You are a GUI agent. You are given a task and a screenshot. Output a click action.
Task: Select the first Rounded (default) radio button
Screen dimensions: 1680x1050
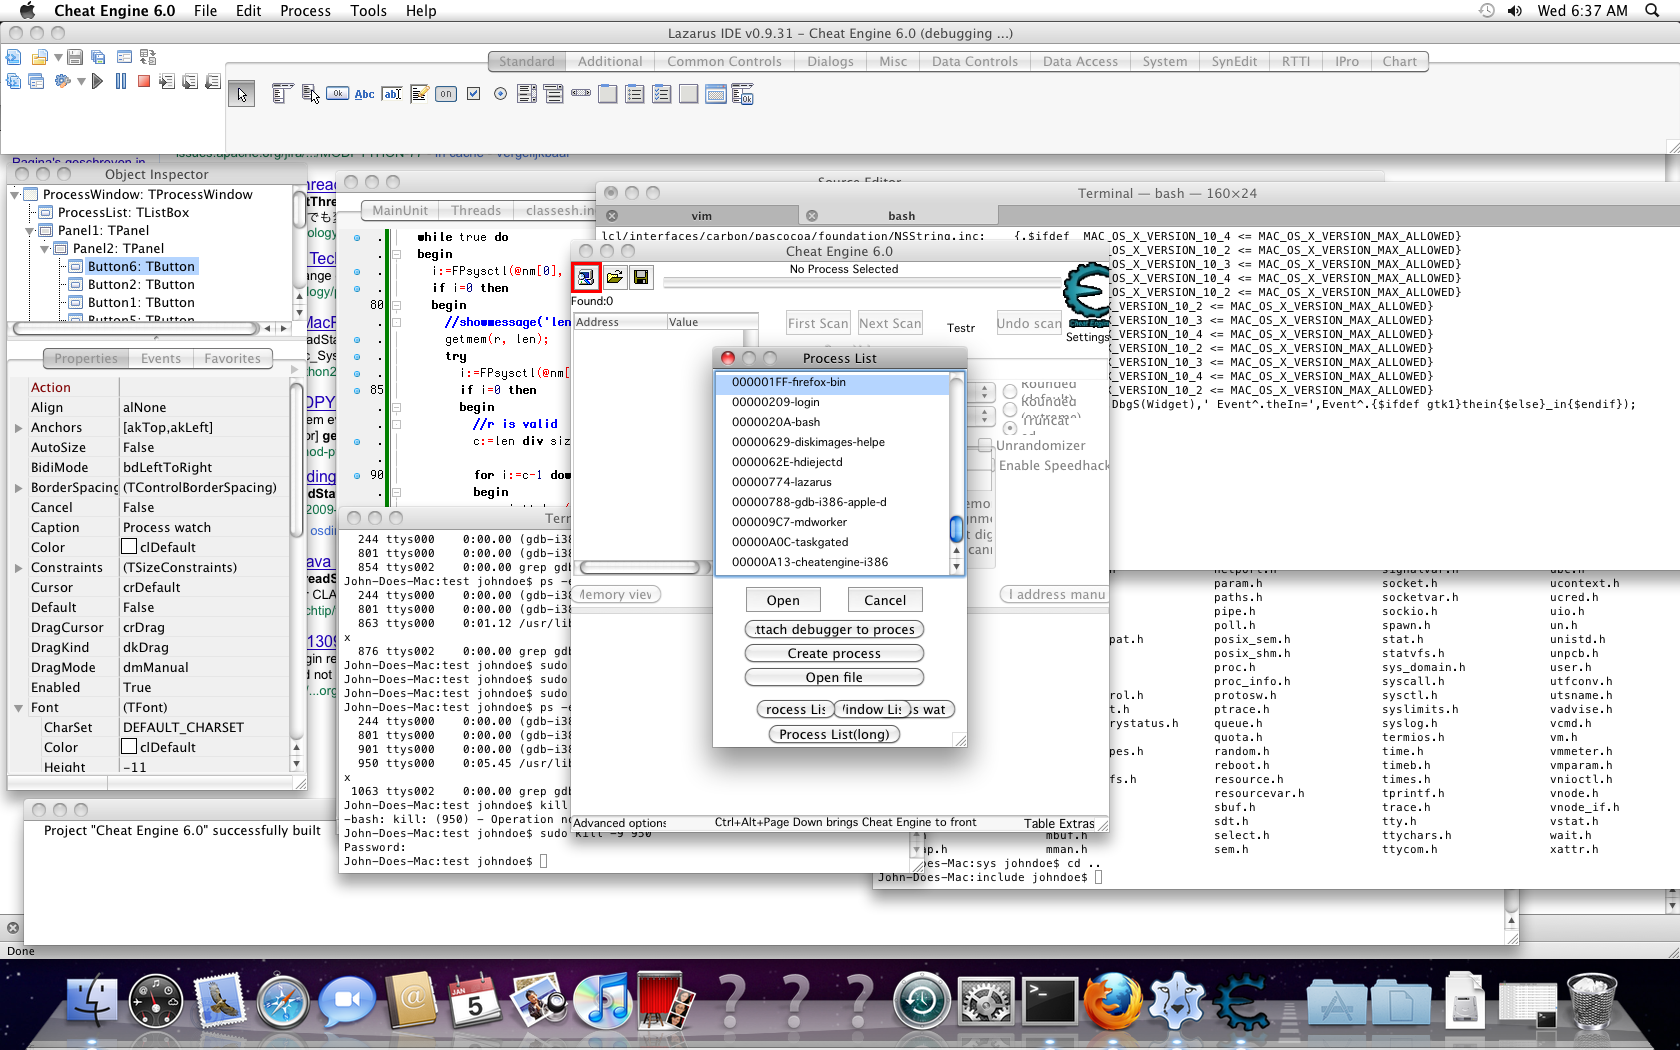(x=1010, y=391)
